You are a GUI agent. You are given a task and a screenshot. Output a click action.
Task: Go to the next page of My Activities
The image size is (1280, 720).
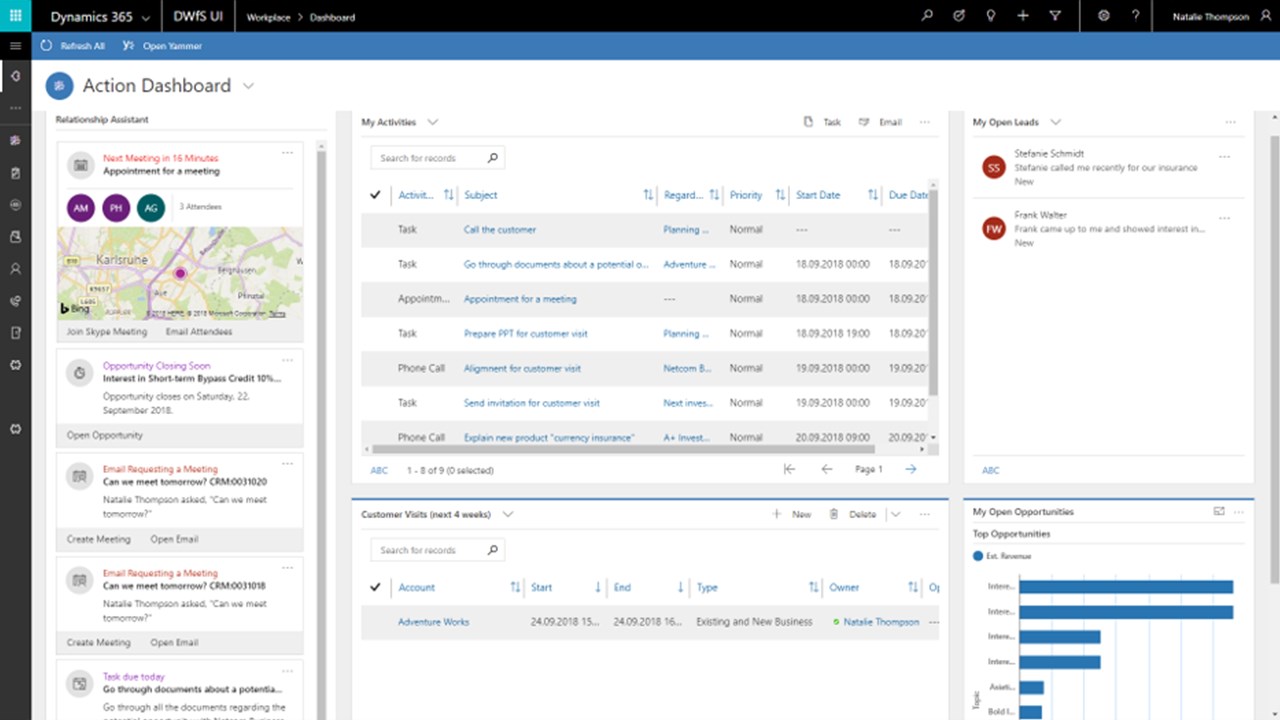(910, 469)
